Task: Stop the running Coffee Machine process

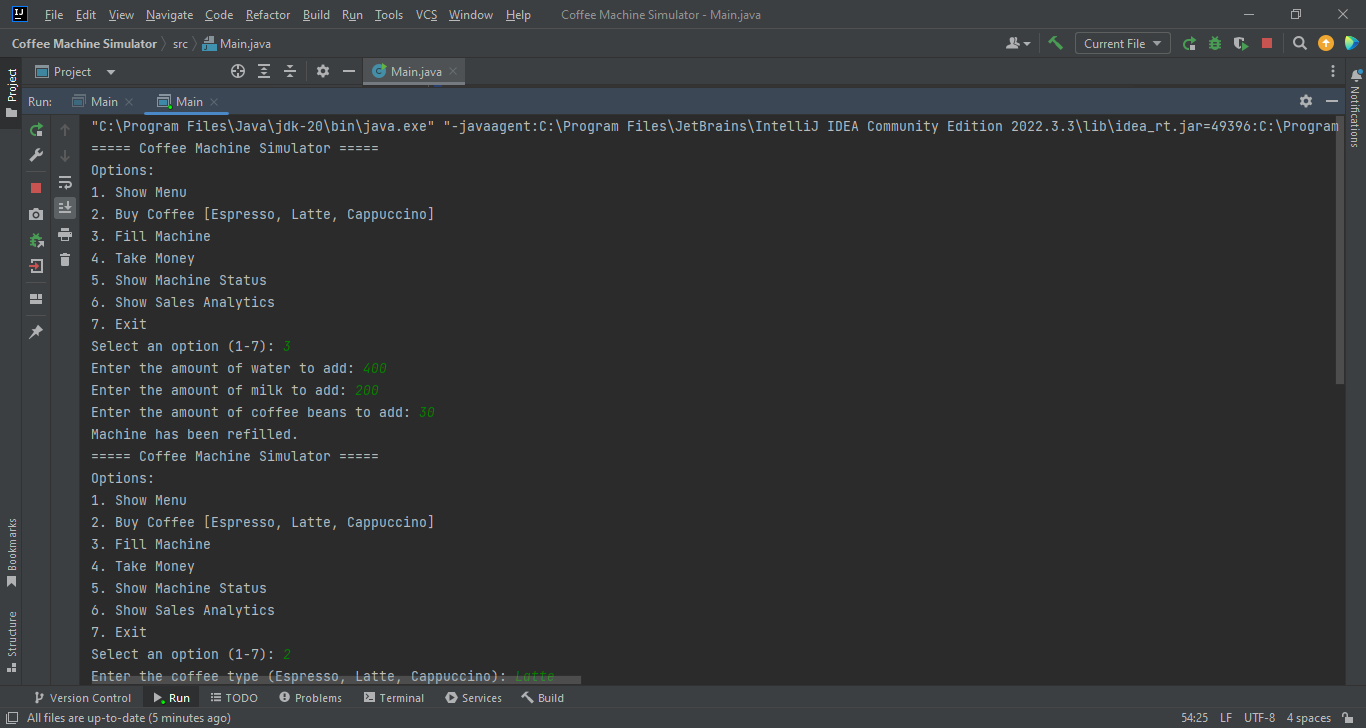Action: point(35,187)
